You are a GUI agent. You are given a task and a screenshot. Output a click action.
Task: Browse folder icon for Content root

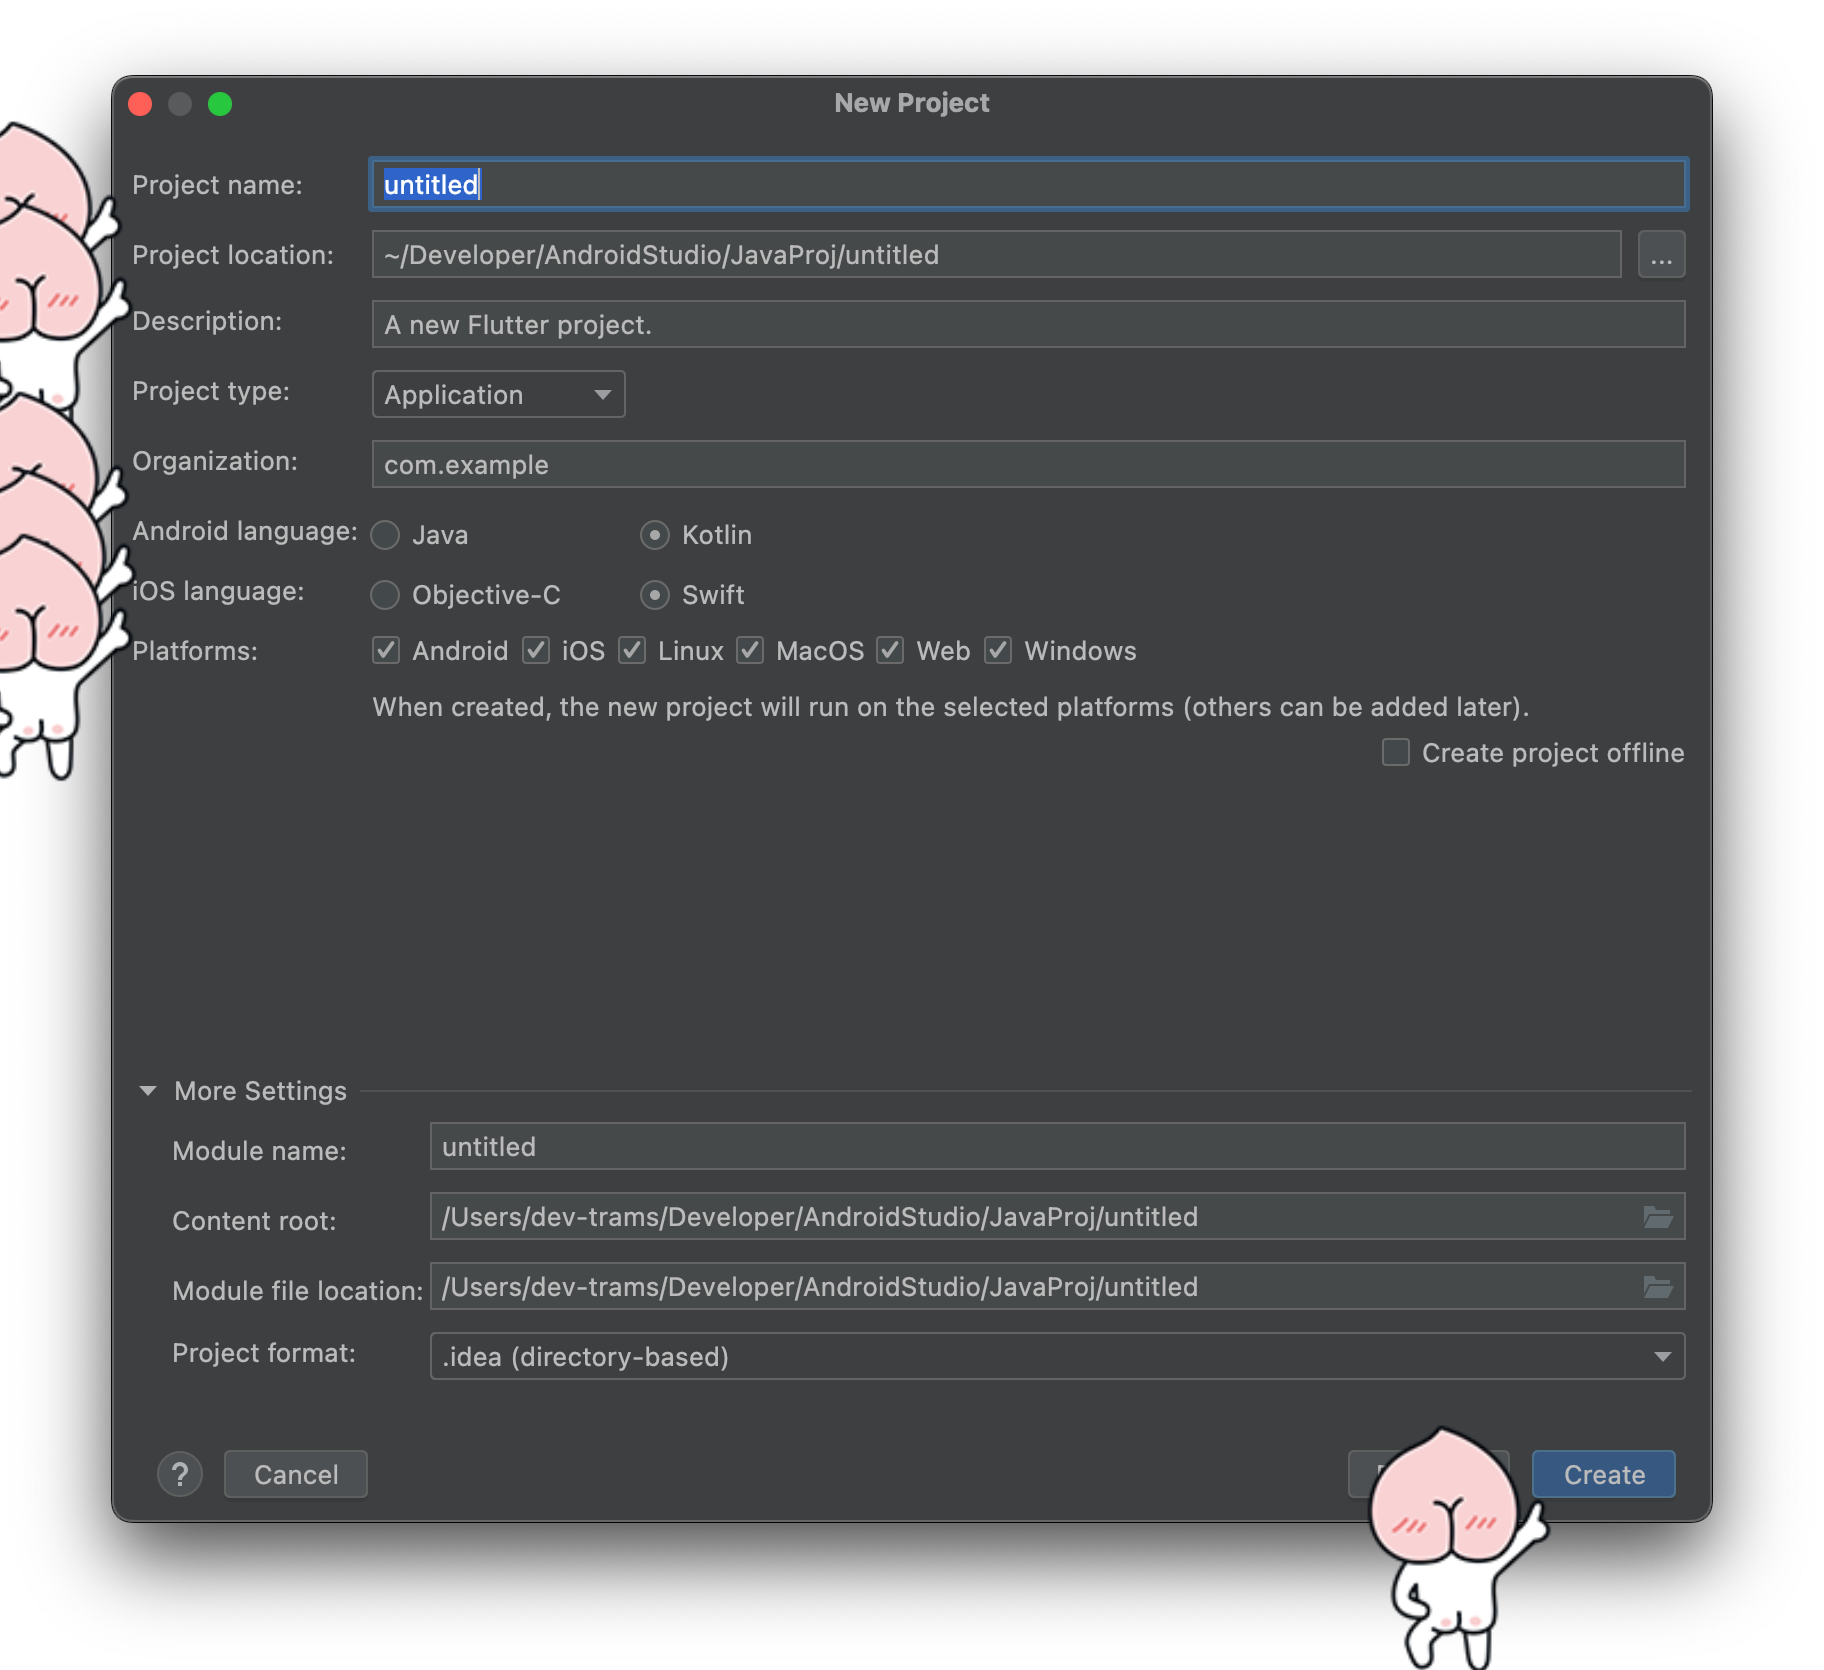pos(1658,1216)
